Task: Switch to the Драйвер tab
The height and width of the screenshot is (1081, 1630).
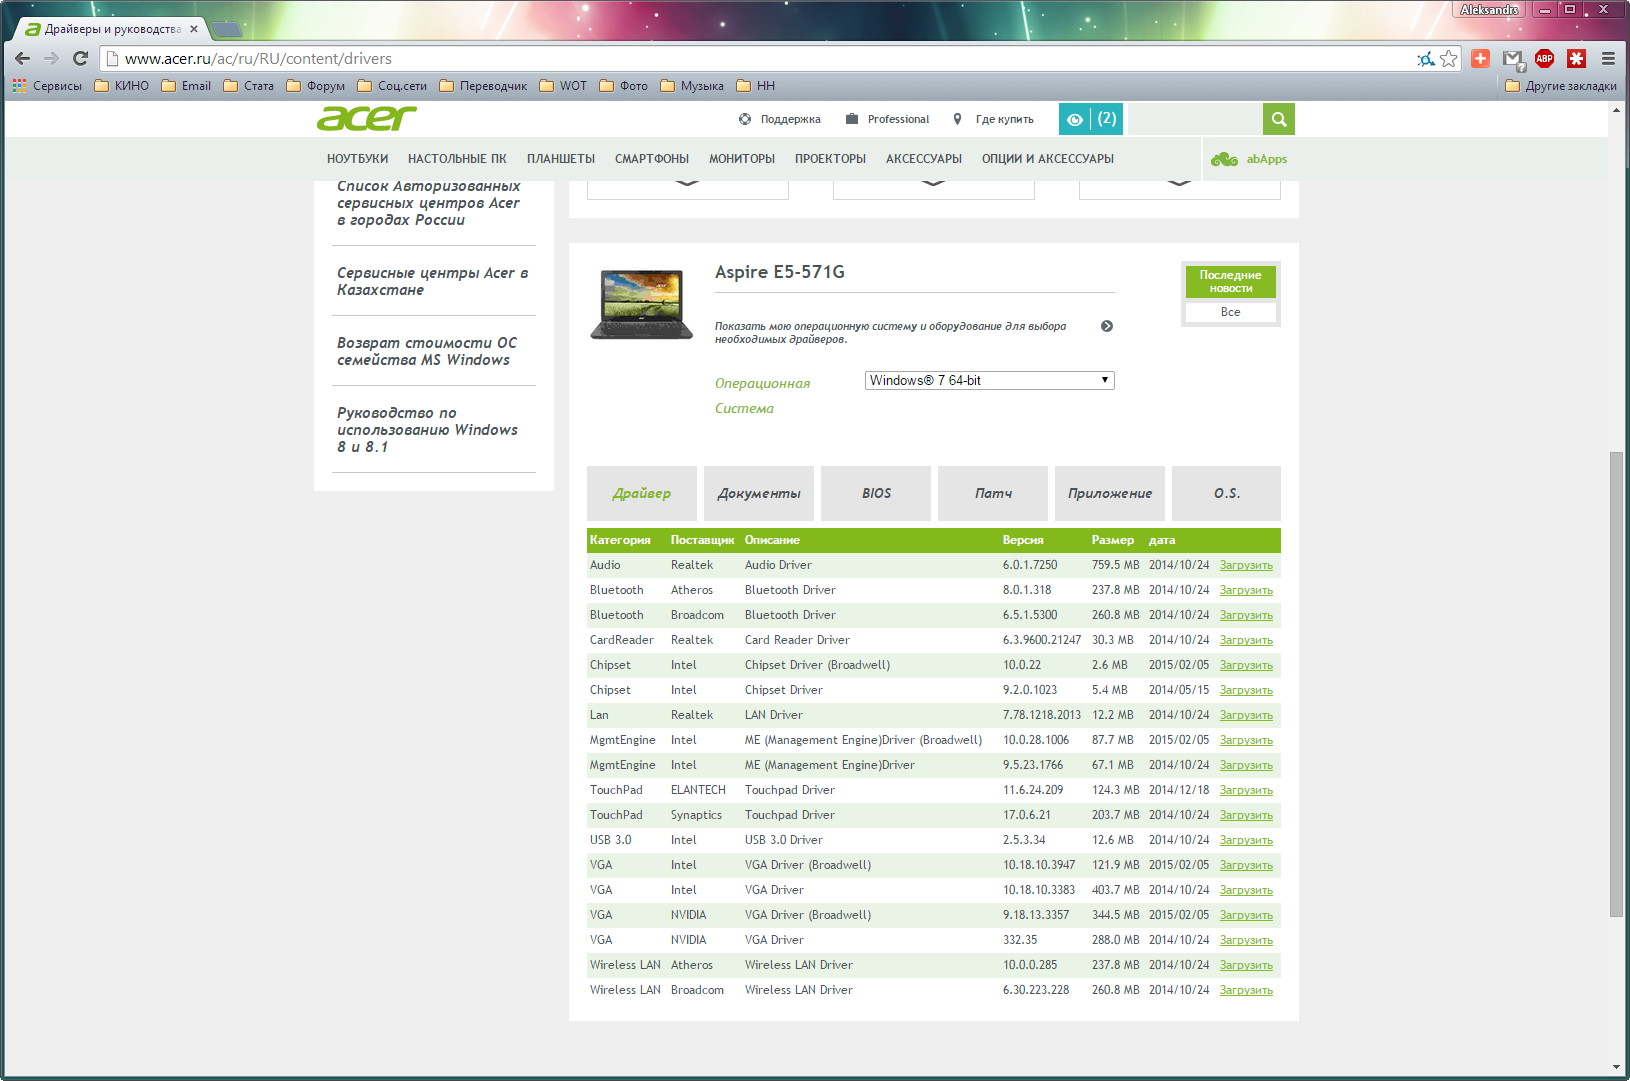Action: [x=642, y=493]
